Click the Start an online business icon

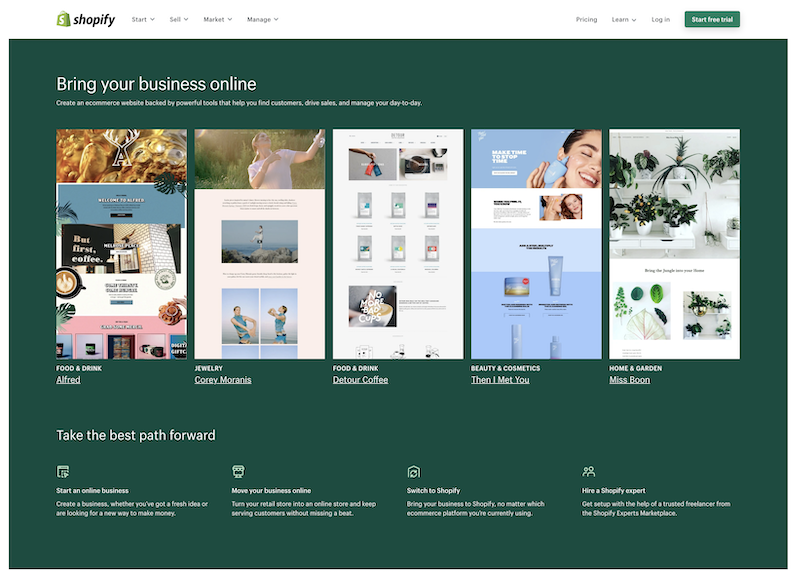pyautogui.click(x=63, y=471)
